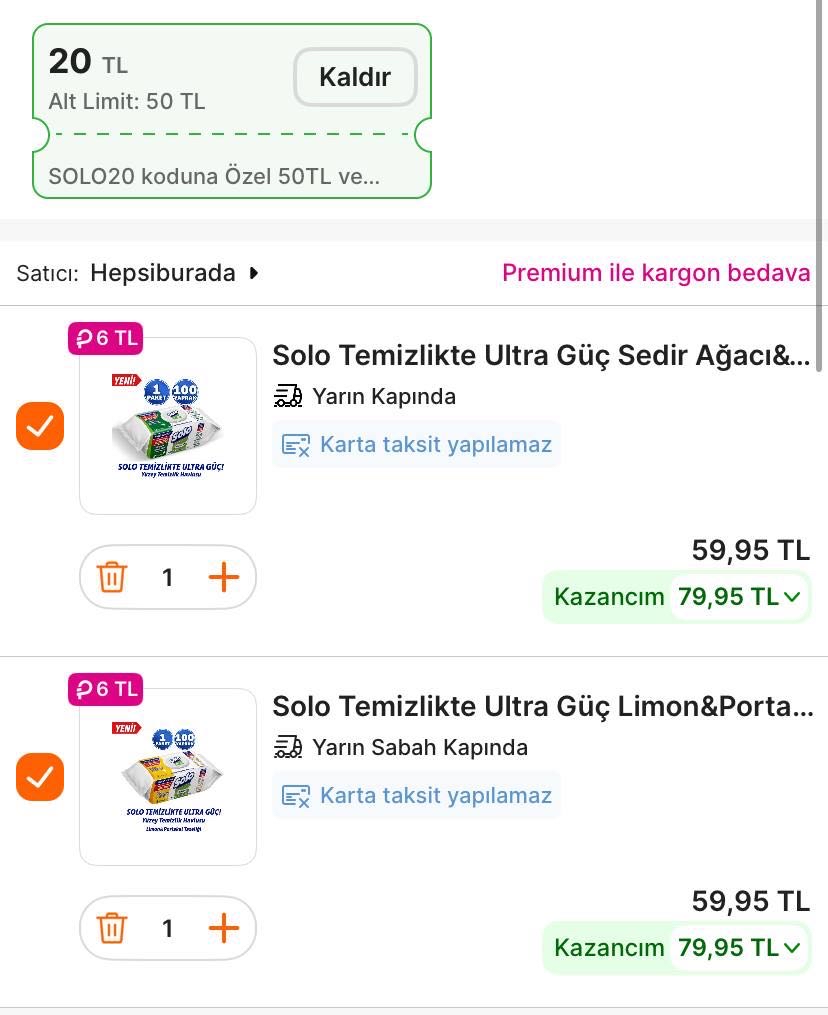
Task: Remove the 20 TL coupon with Kaldır
Action: (355, 77)
